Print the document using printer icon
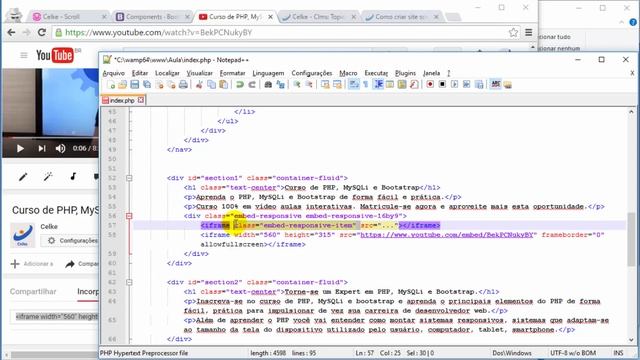The width and height of the screenshot is (640, 360). tap(183, 84)
